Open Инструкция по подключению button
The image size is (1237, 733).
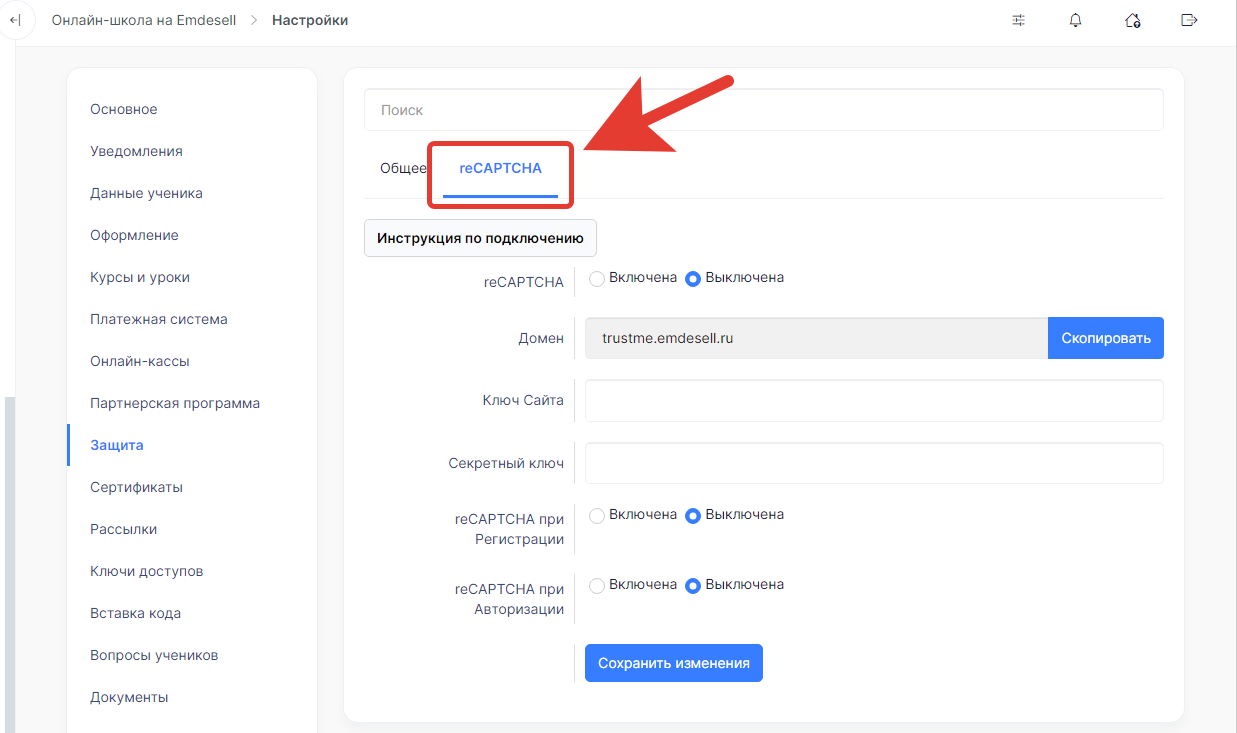point(480,238)
